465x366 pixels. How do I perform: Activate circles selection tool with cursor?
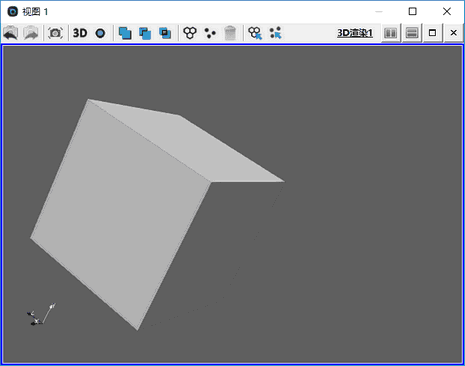[x=255, y=33]
